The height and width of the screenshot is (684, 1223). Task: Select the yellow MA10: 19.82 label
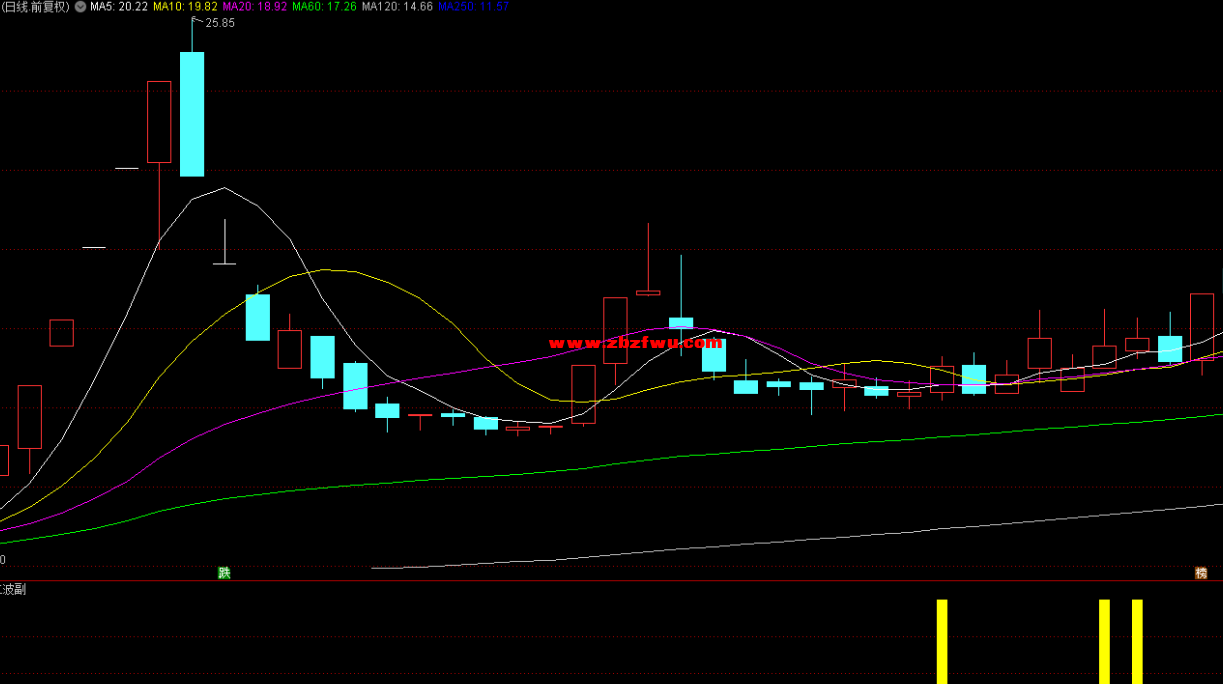point(185,7)
